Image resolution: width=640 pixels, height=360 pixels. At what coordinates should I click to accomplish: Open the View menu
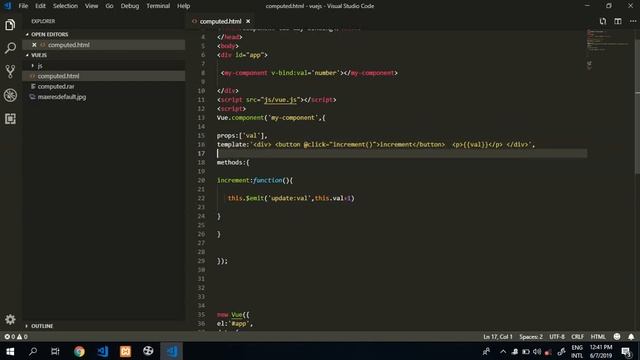click(x=91, y=6)
